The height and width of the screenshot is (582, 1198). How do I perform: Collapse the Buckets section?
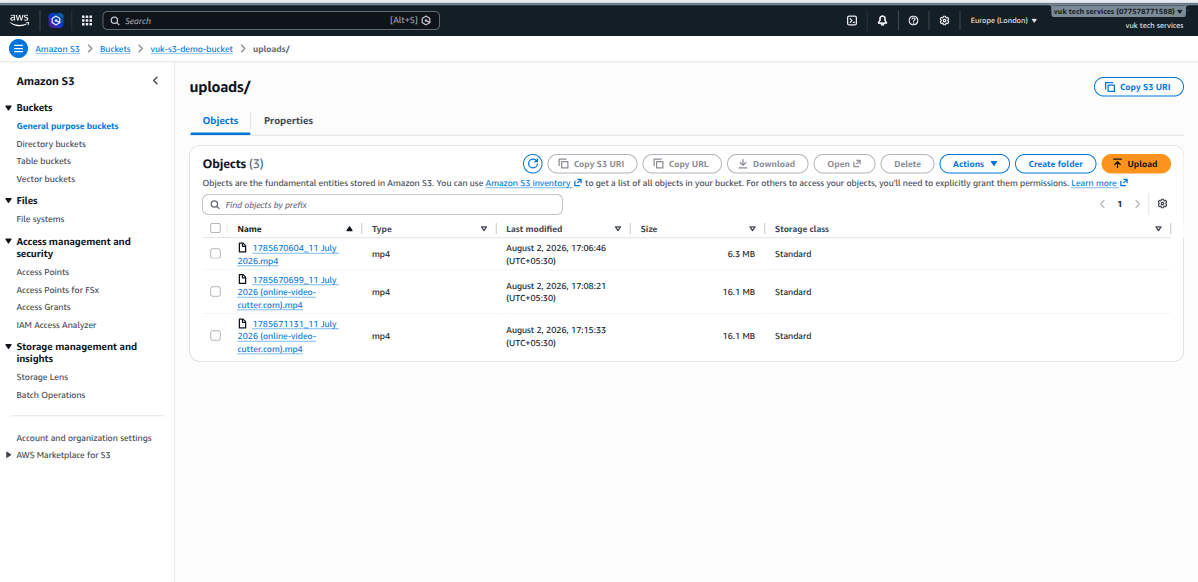pyautogui.click(x=8, y=108)
